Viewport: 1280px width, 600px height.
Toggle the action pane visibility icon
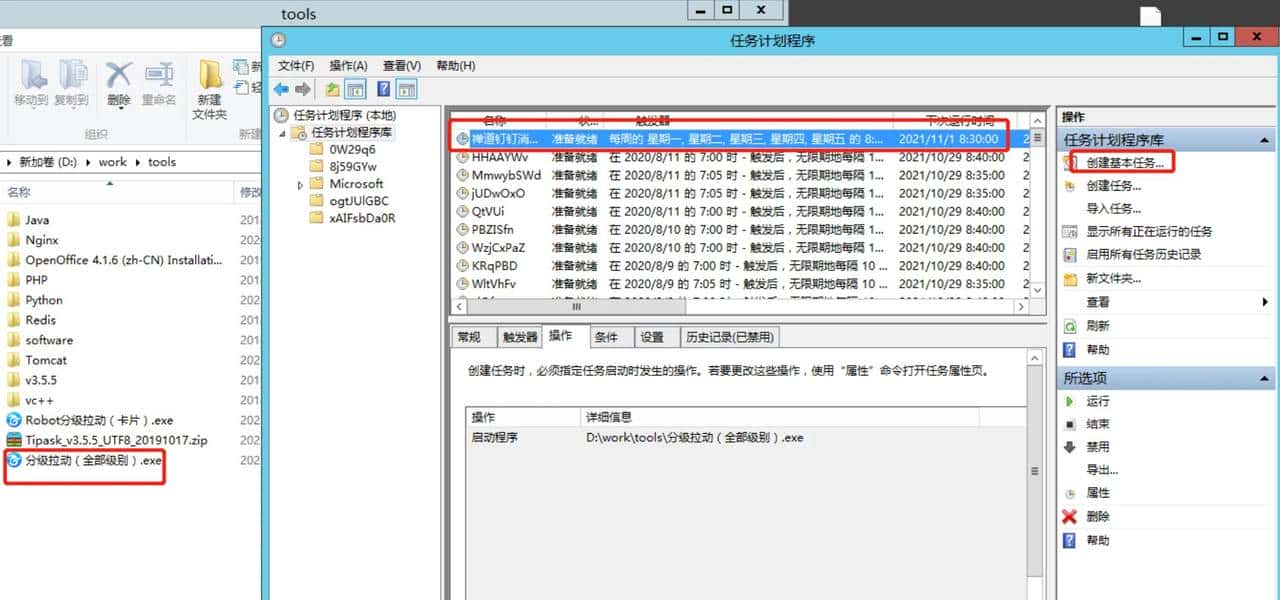(x=406, y=88)
